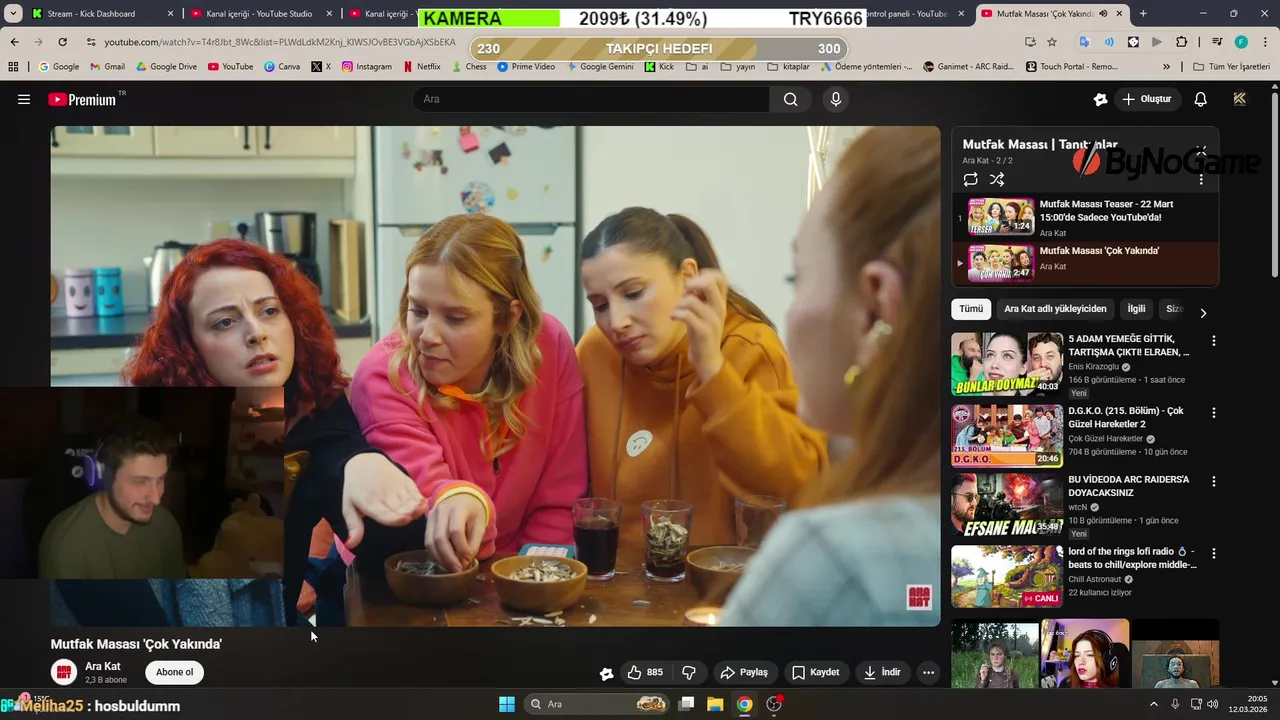
Task: Click the Paylaş share button
Action: coord(744,673)
